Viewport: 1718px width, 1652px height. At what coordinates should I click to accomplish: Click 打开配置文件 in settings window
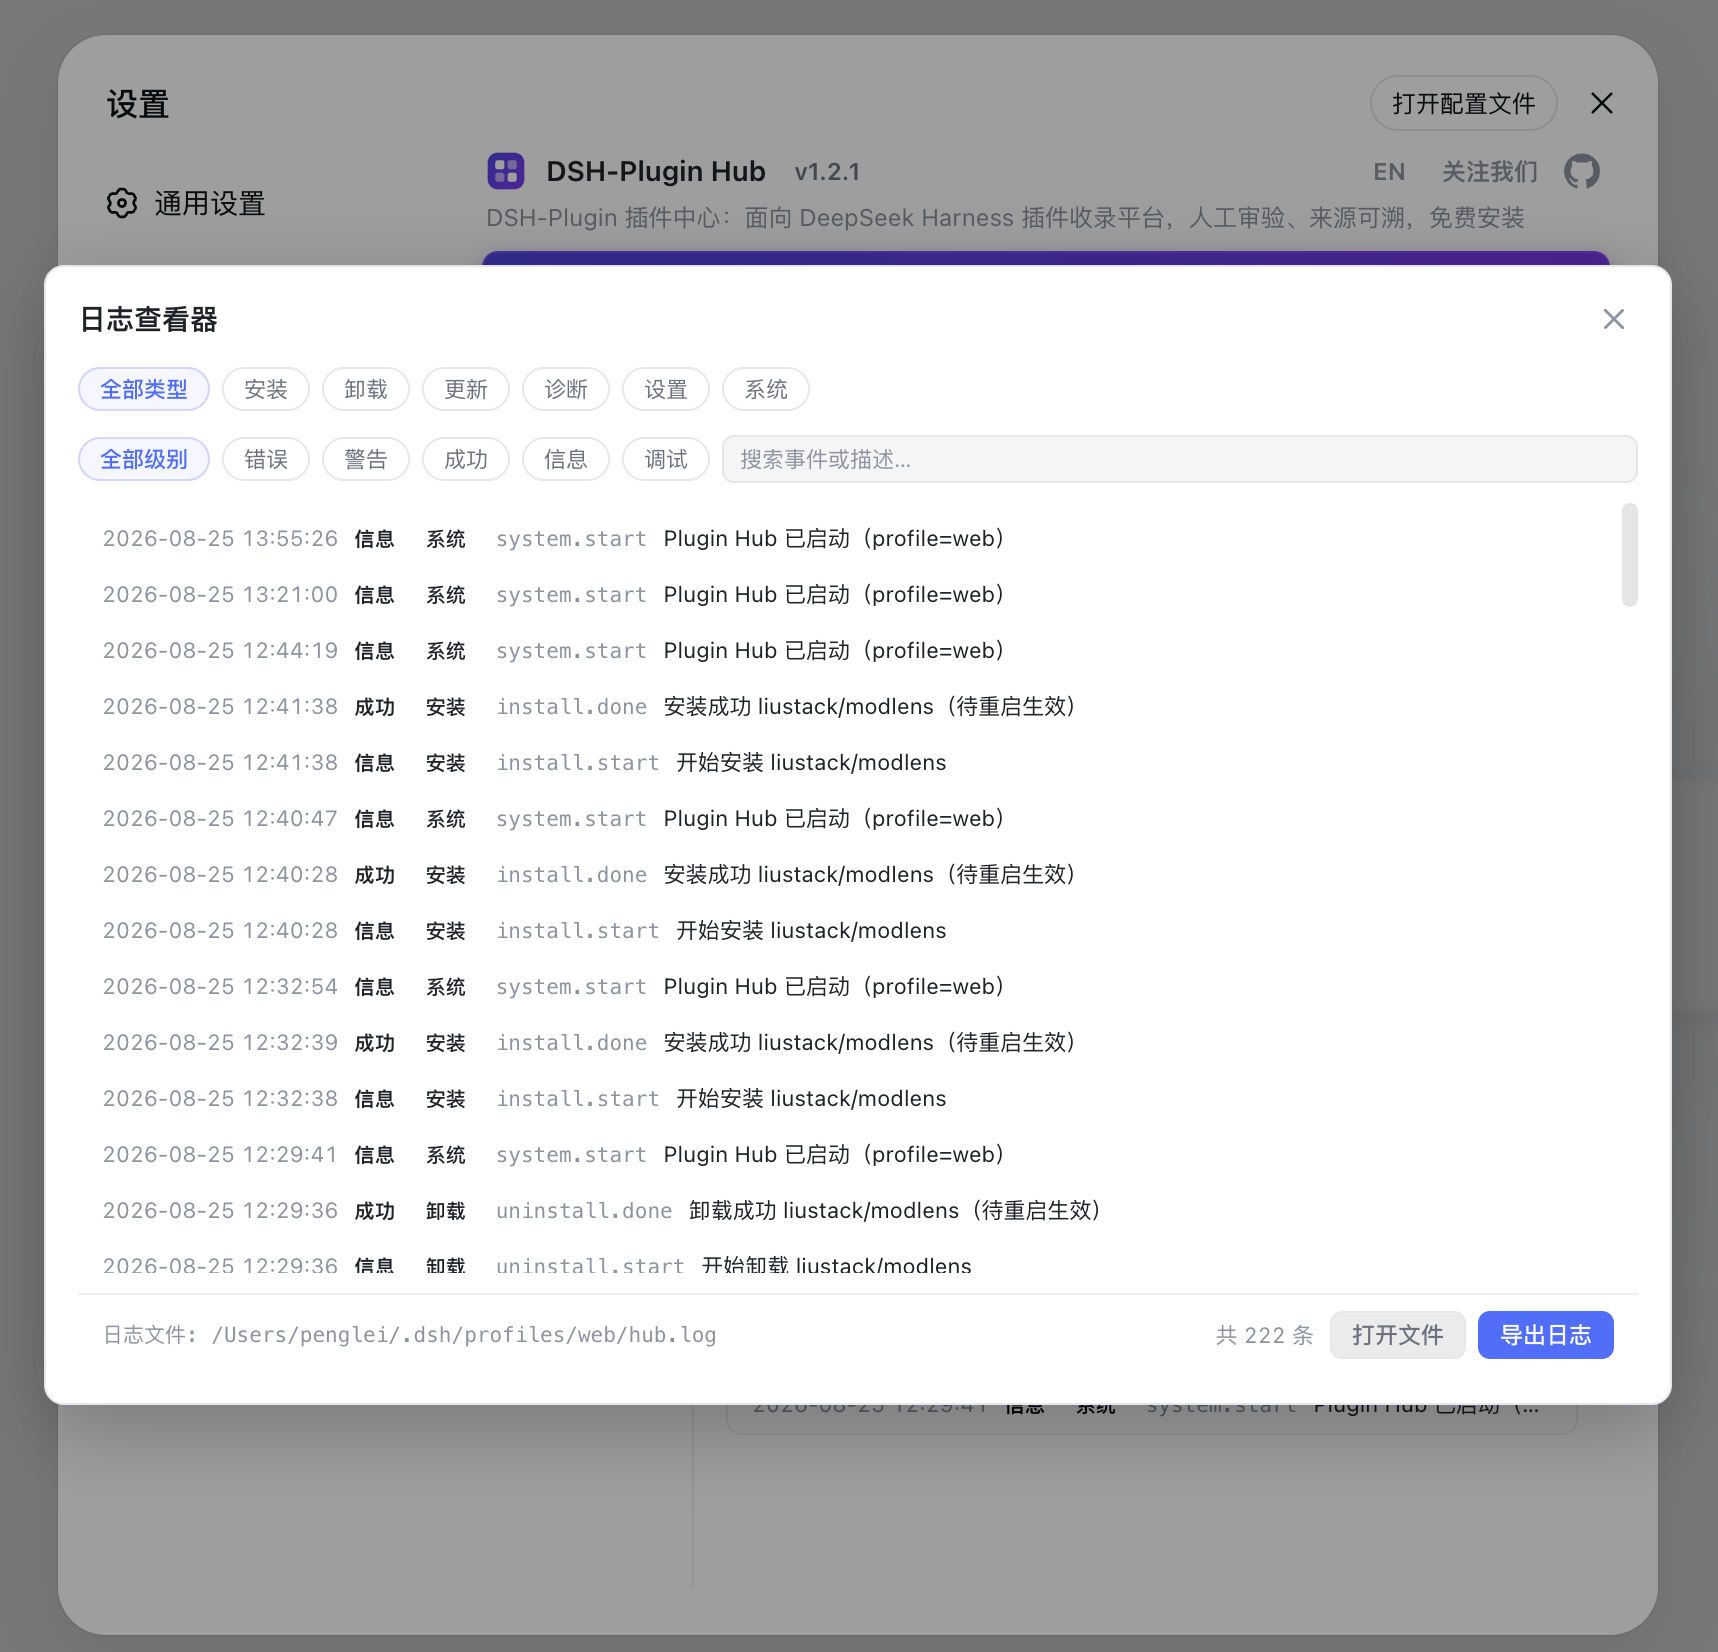1464,103
